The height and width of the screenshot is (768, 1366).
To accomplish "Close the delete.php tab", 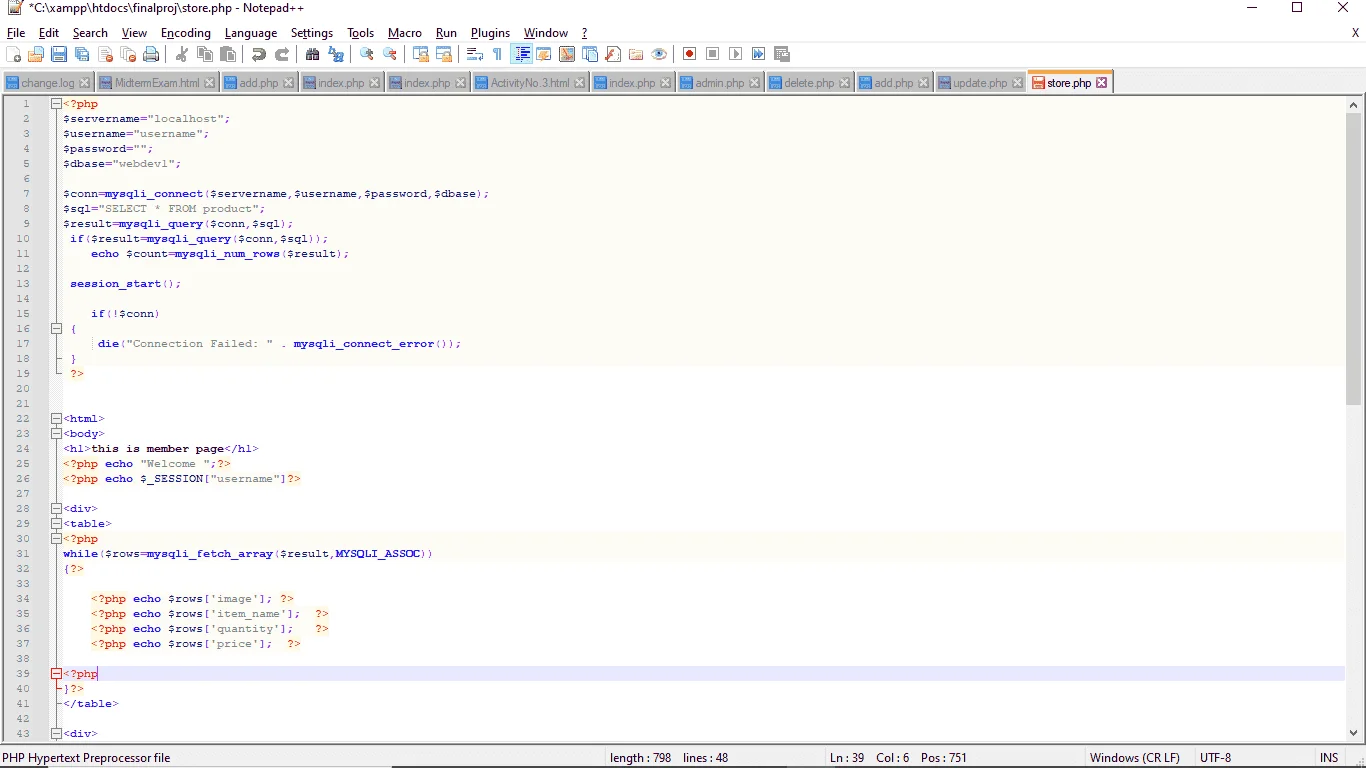I will (845, 83).
